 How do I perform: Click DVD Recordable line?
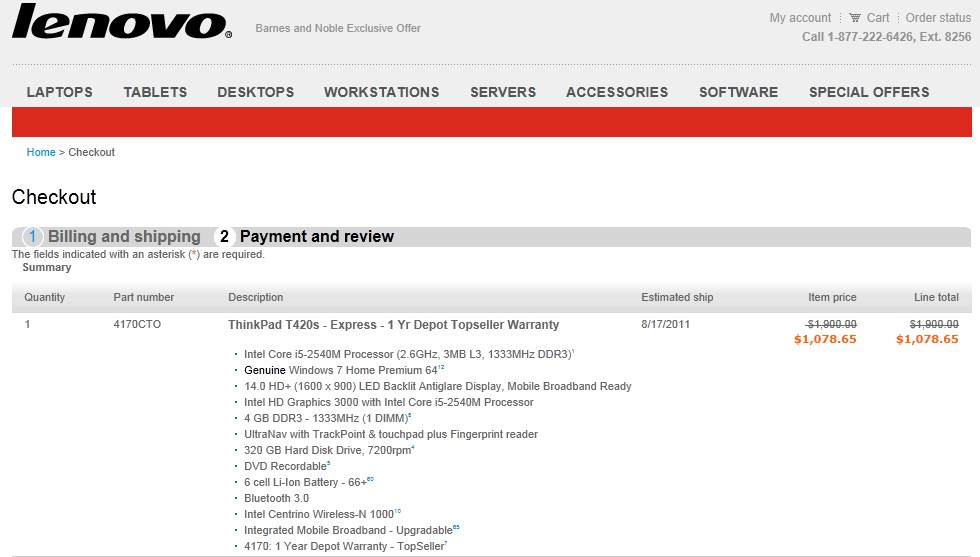[x=287, y=466]
